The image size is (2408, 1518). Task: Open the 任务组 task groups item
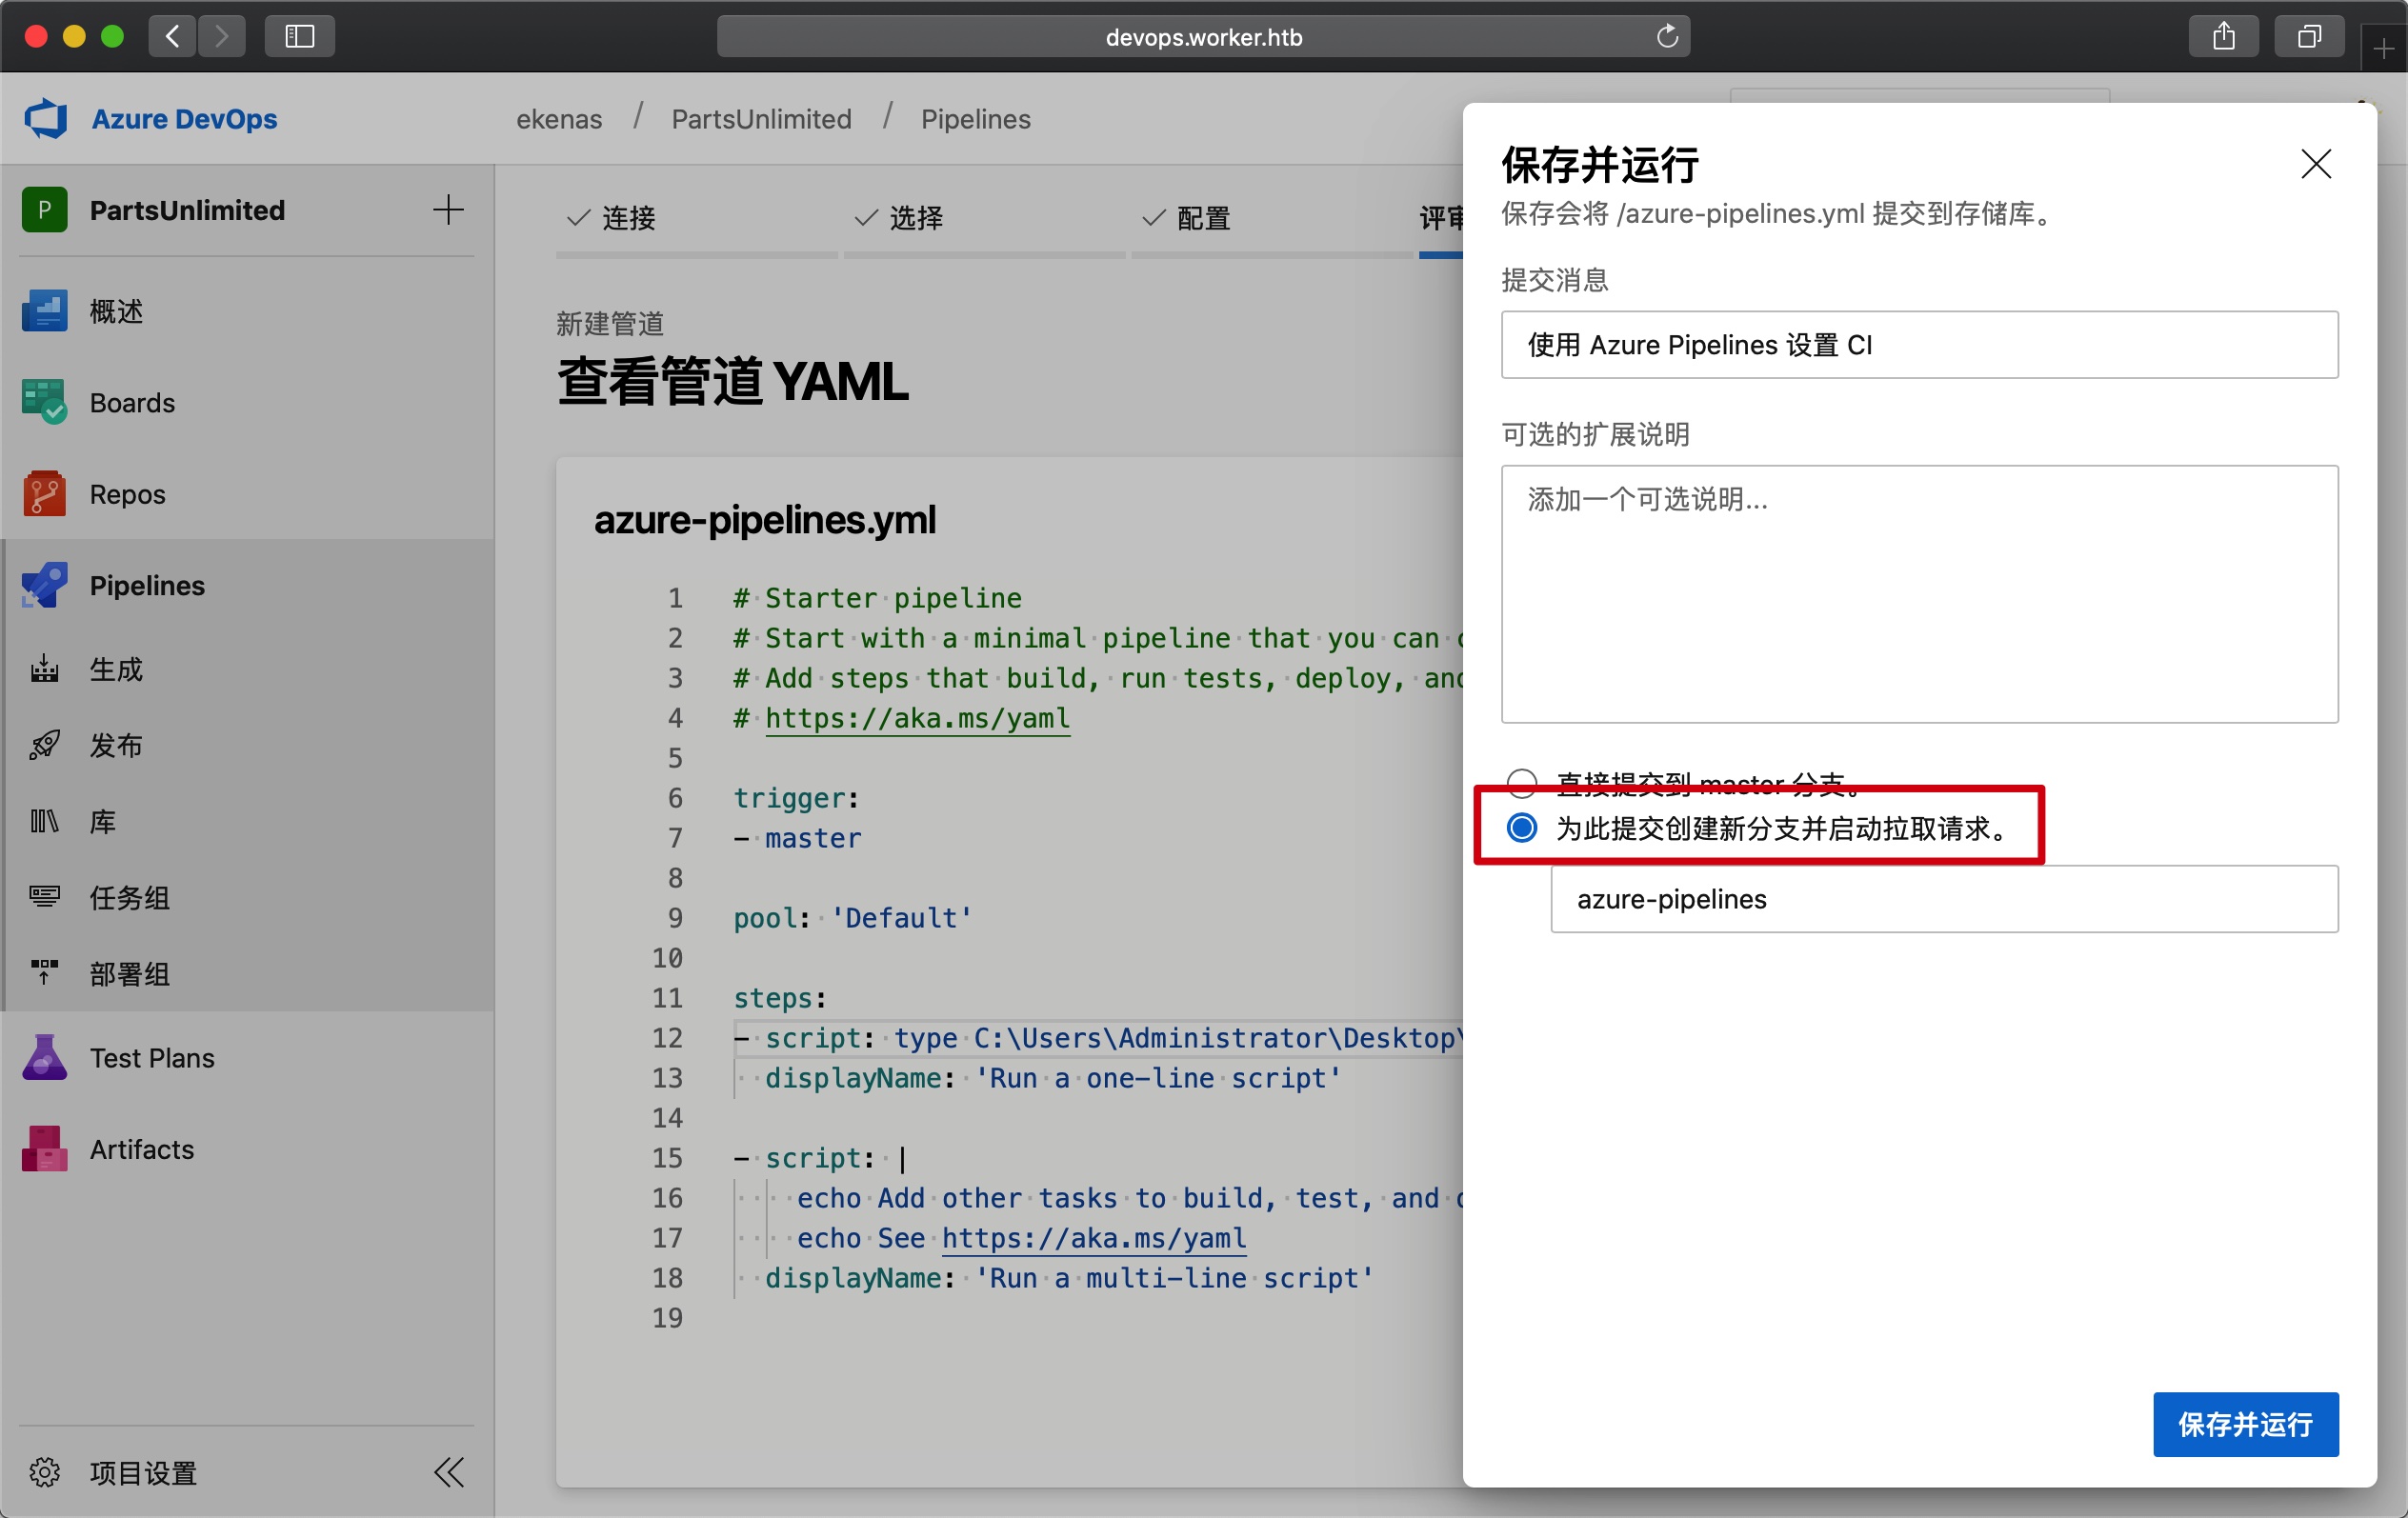[128, 898]
